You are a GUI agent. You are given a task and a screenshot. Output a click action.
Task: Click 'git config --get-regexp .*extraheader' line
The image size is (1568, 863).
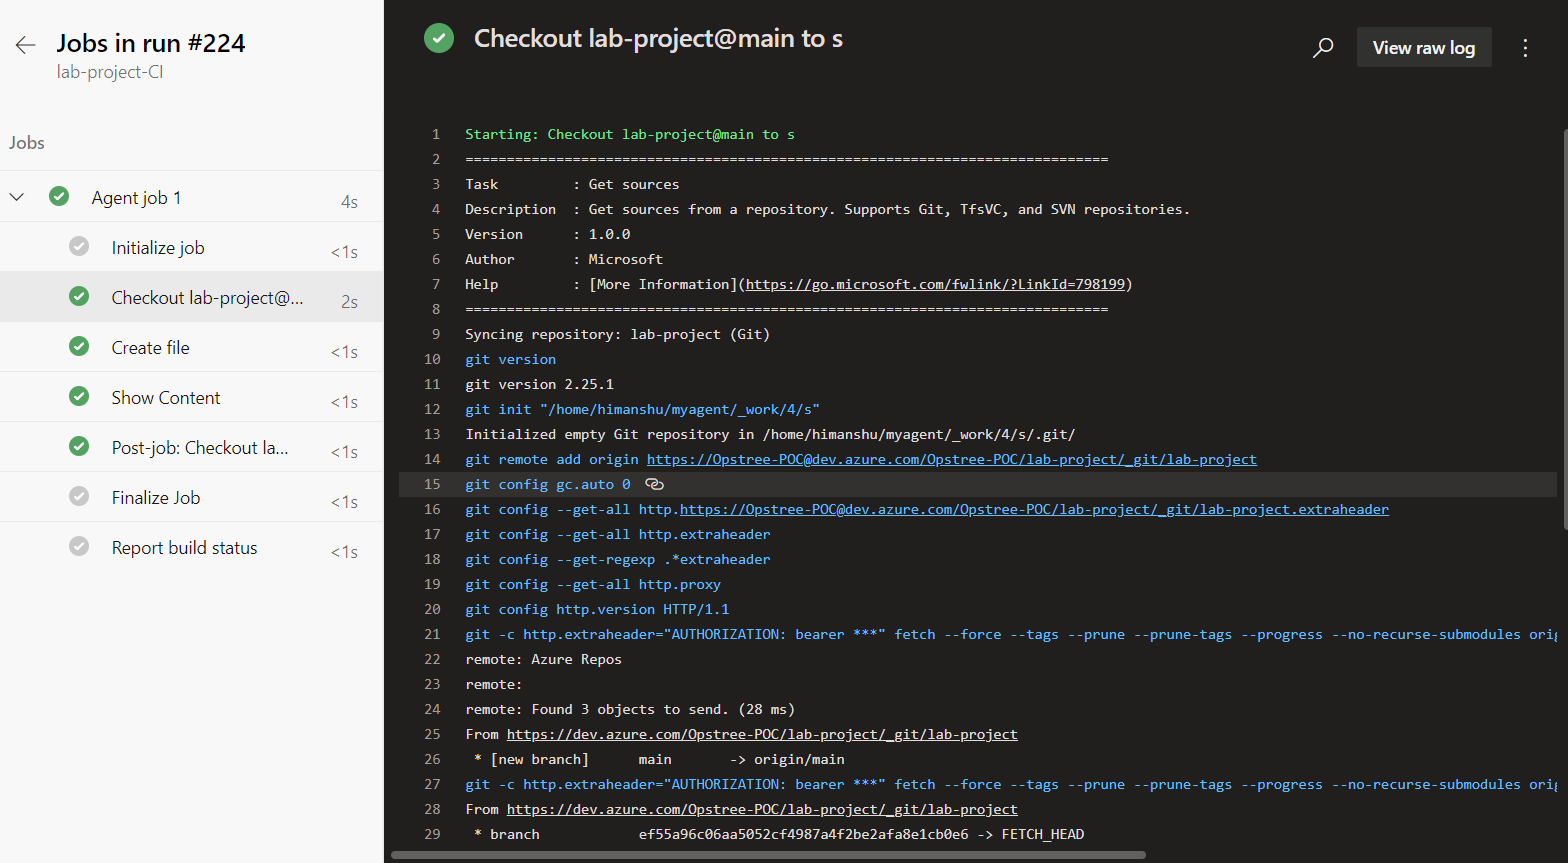click(x=618, y=559)
